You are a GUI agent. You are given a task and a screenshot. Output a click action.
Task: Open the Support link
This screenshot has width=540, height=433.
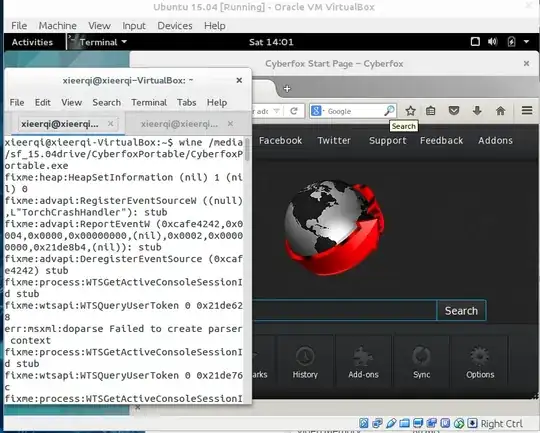387,141
